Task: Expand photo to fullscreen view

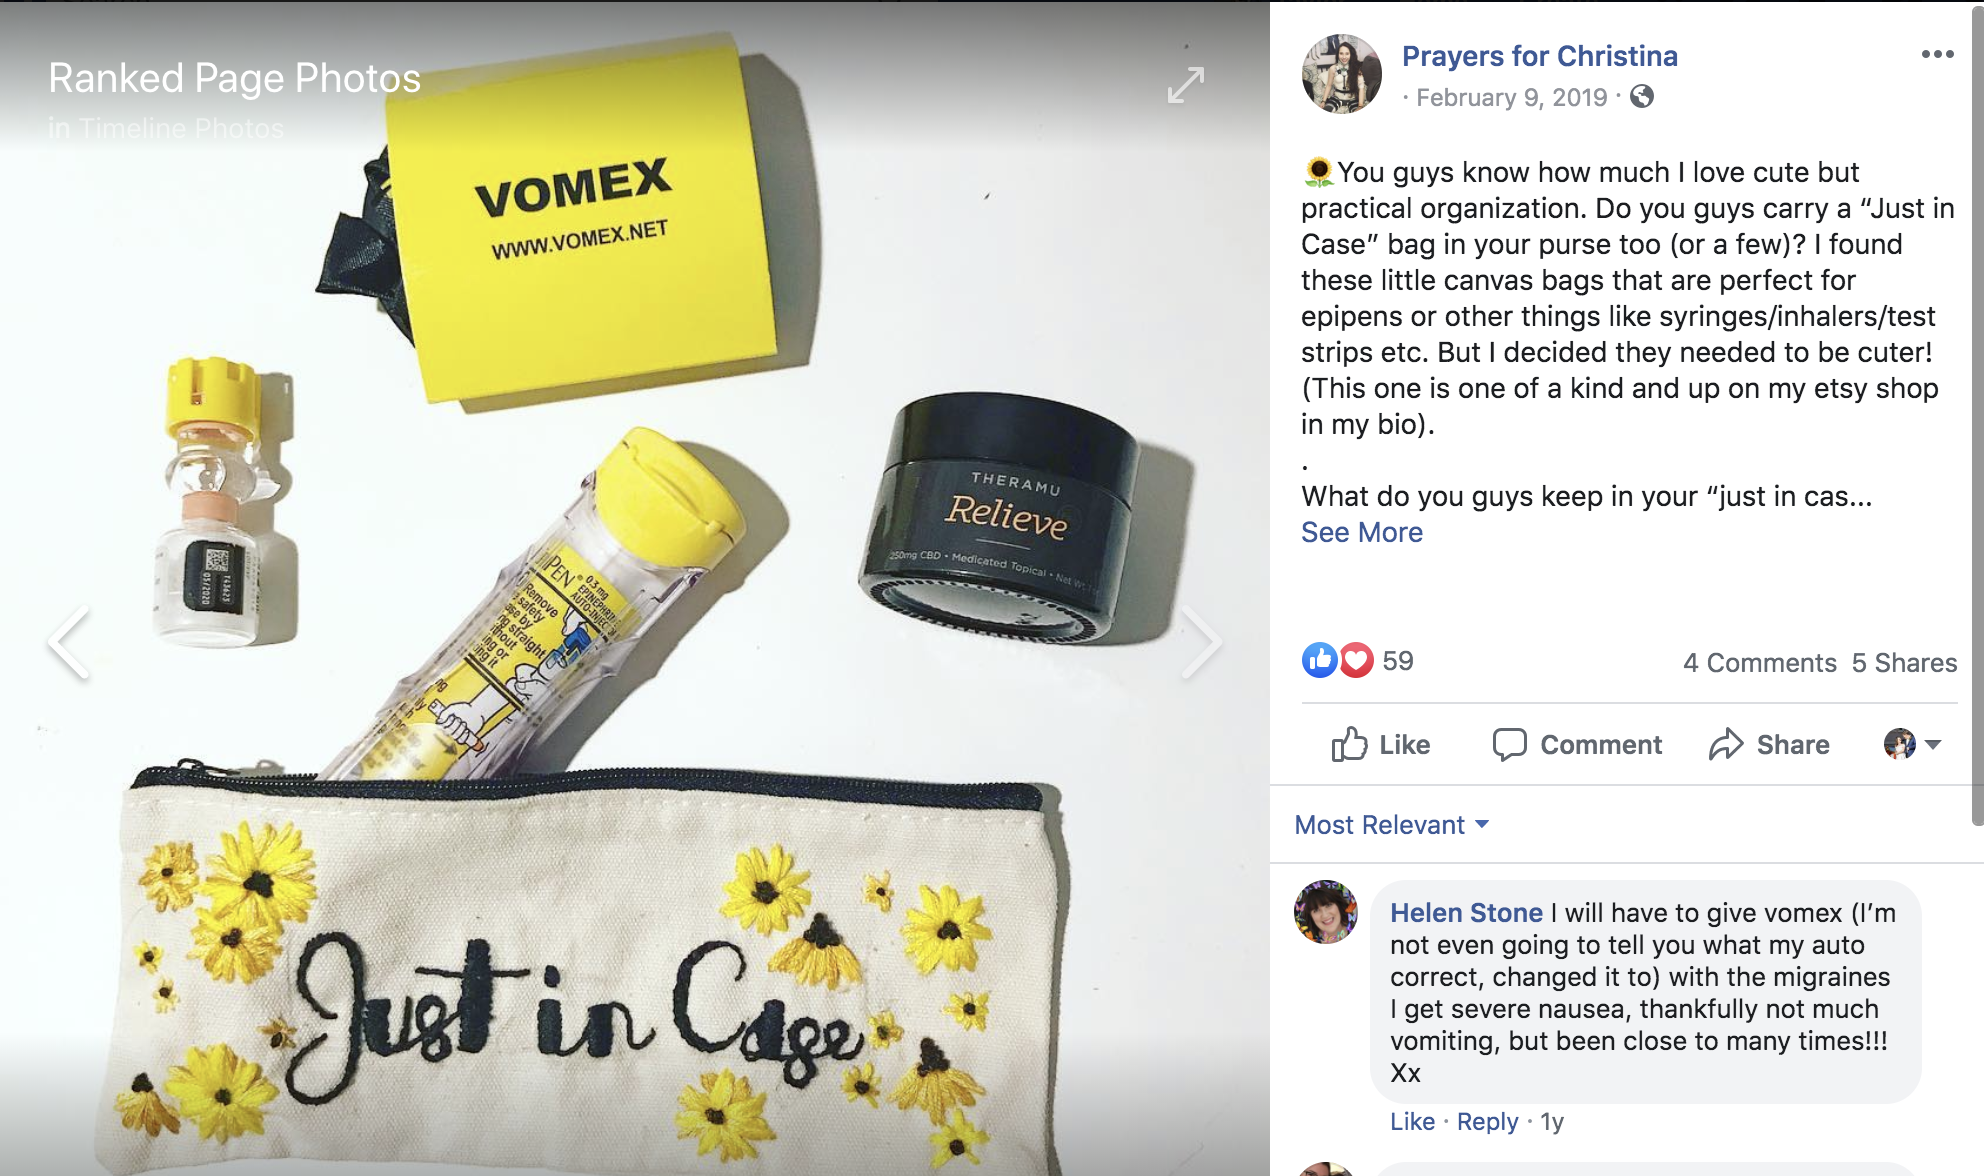Action: tap(1186, 85)
